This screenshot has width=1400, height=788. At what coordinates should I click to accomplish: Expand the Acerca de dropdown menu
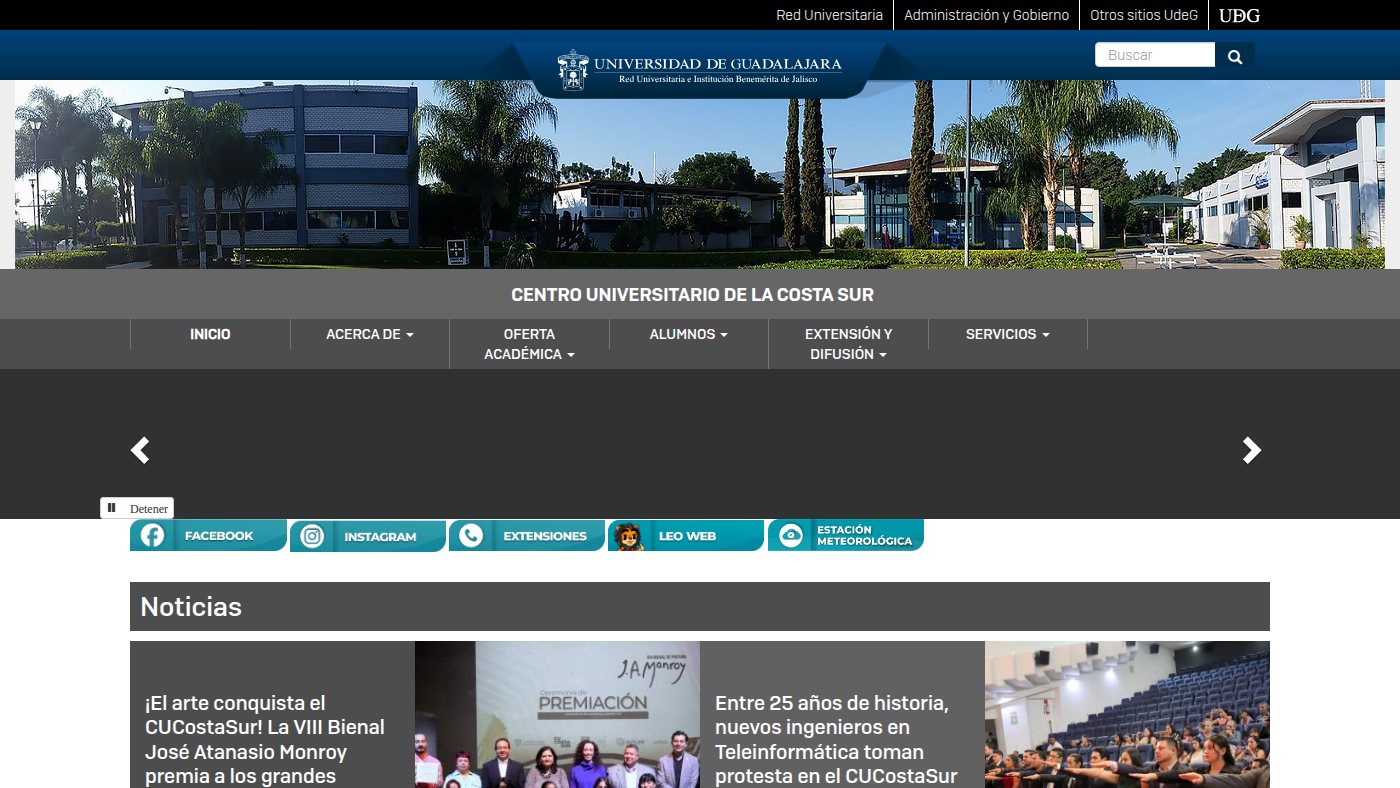tap(370, 334)
